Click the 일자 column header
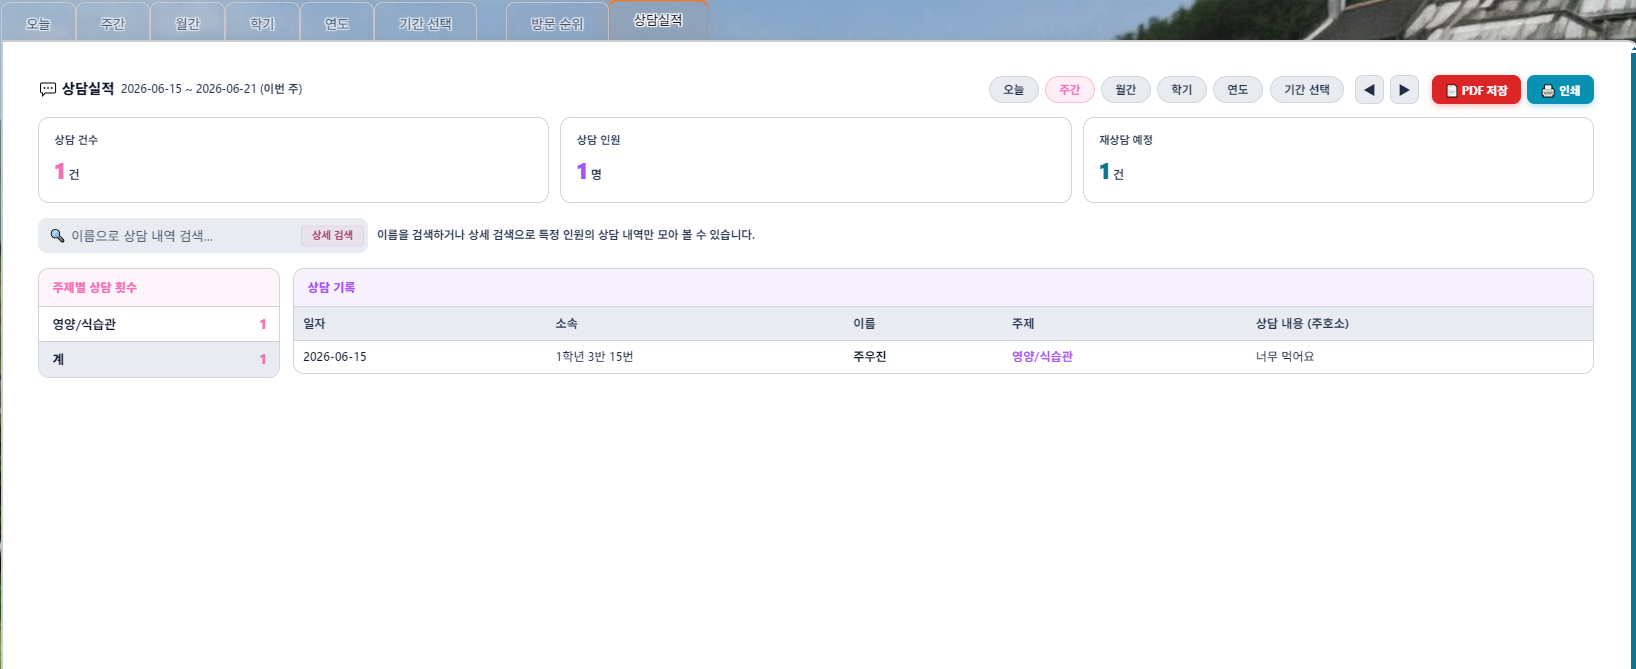The height and width of the screenshot is (669, 1636). point(314,324)
